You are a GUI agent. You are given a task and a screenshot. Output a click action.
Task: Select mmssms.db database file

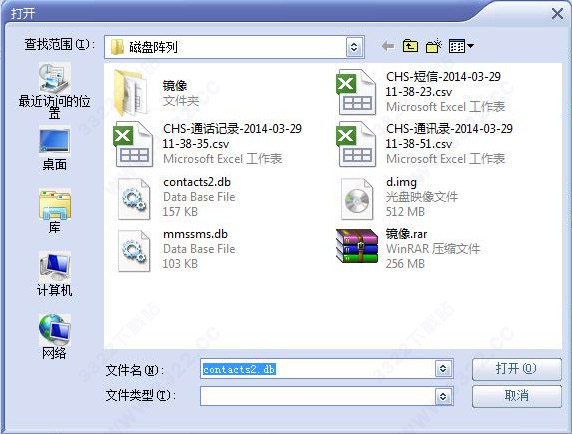175,249
